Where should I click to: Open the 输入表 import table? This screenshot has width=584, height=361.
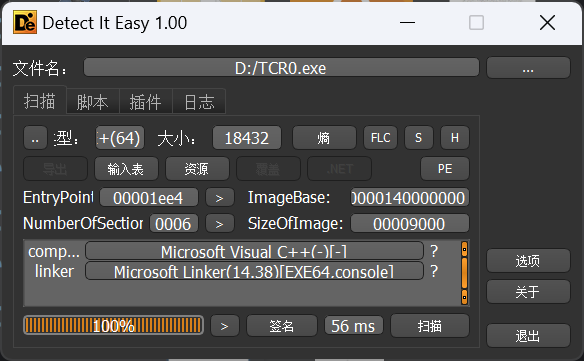point(126,169)
